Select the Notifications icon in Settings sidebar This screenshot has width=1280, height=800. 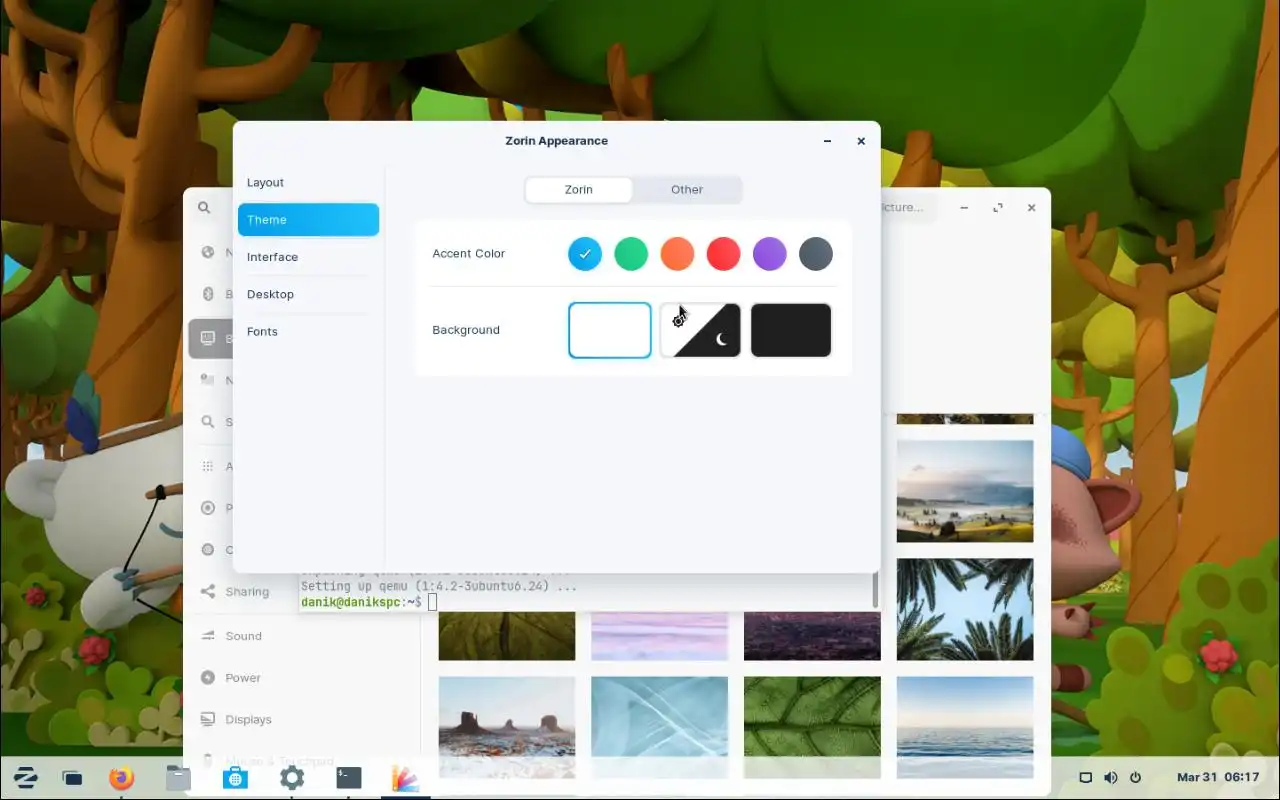(x=208, y=380)
